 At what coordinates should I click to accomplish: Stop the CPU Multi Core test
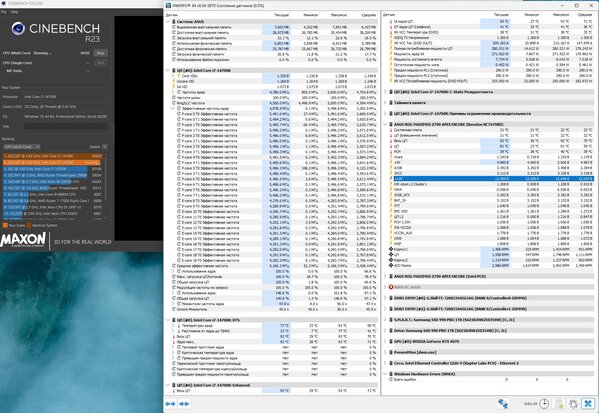100,53
